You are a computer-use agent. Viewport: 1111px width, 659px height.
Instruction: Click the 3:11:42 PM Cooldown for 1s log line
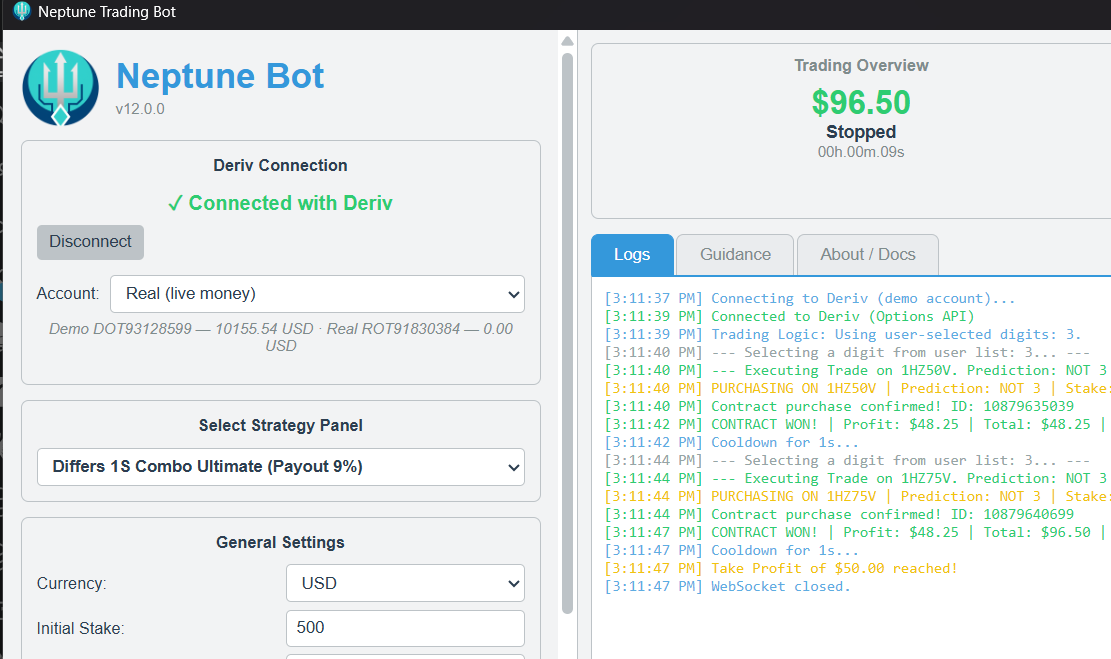(x=731, y=443)
